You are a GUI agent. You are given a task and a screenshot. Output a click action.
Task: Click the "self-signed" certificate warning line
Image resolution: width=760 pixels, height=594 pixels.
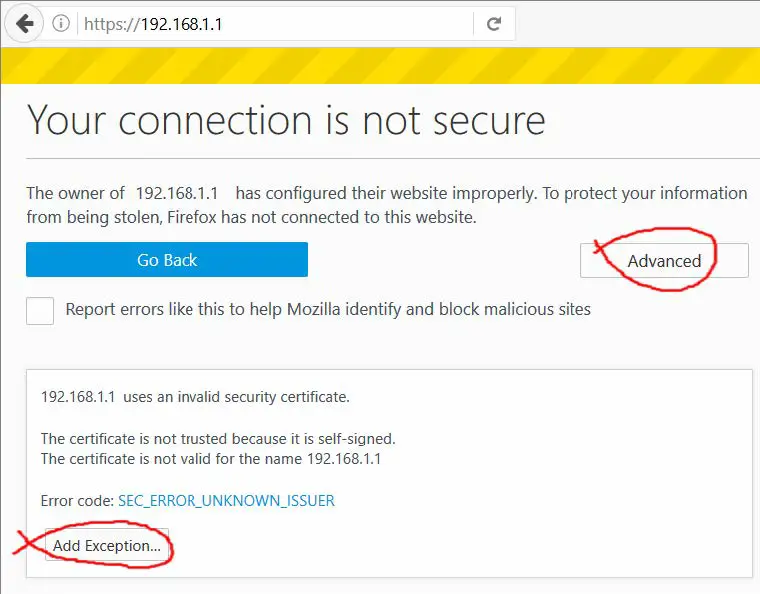point(218,439)
